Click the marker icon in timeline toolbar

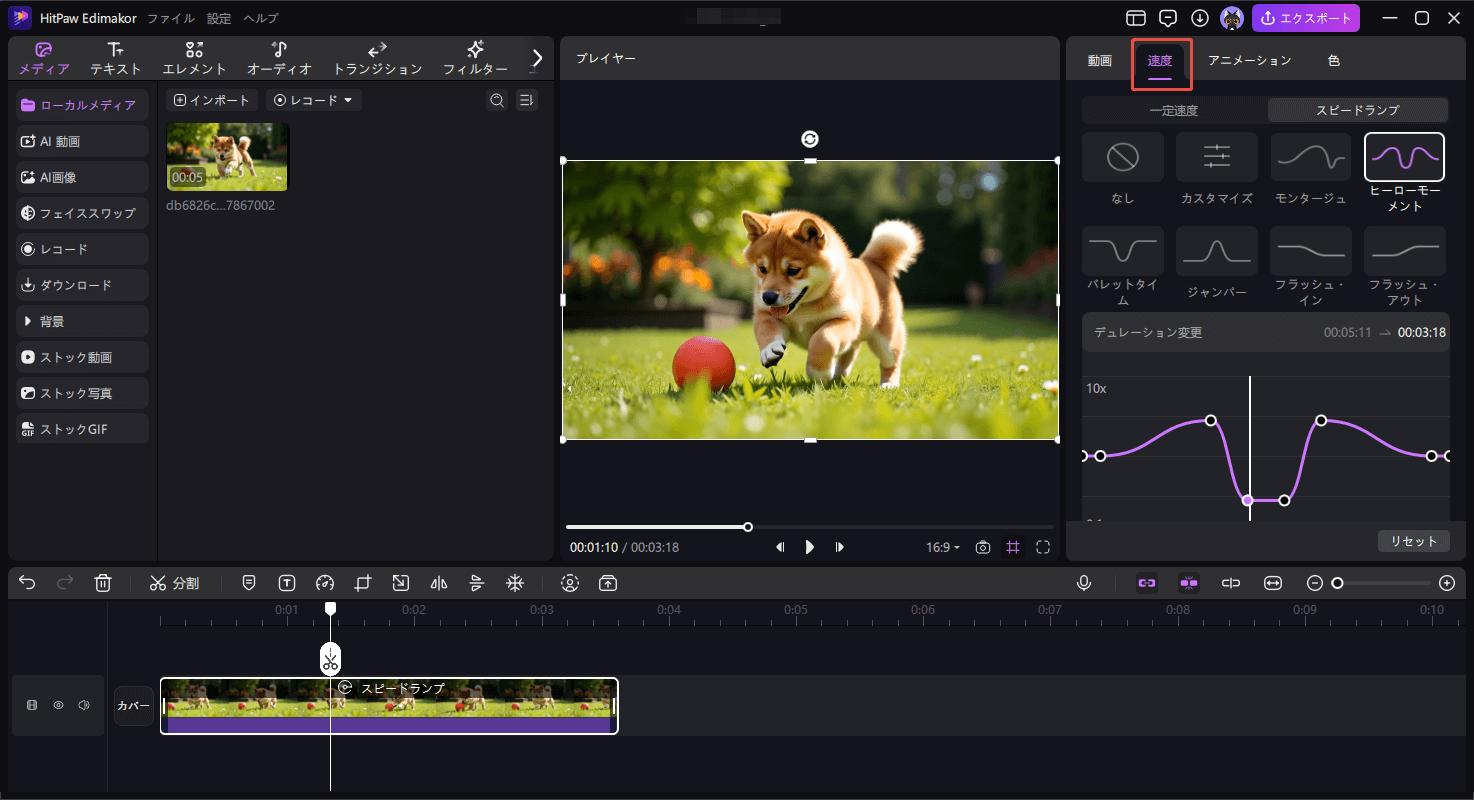249,583
